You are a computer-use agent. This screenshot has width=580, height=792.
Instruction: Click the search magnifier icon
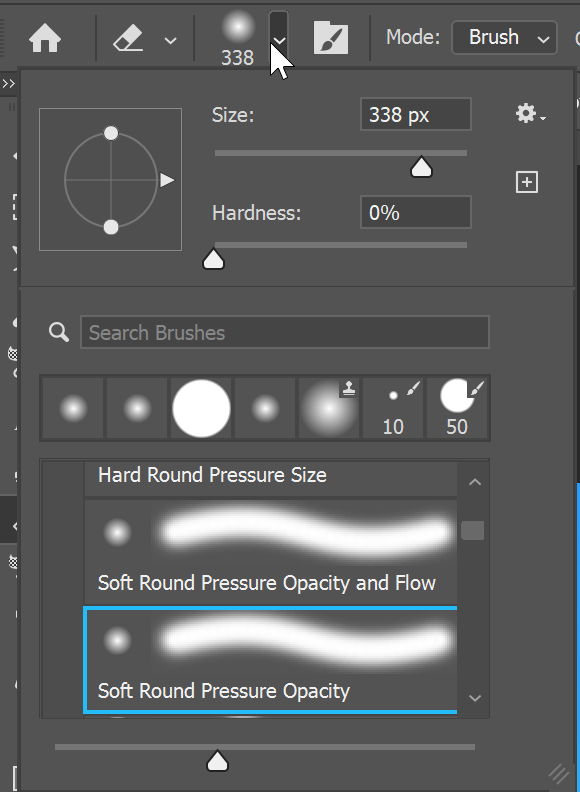click(59, 332)
